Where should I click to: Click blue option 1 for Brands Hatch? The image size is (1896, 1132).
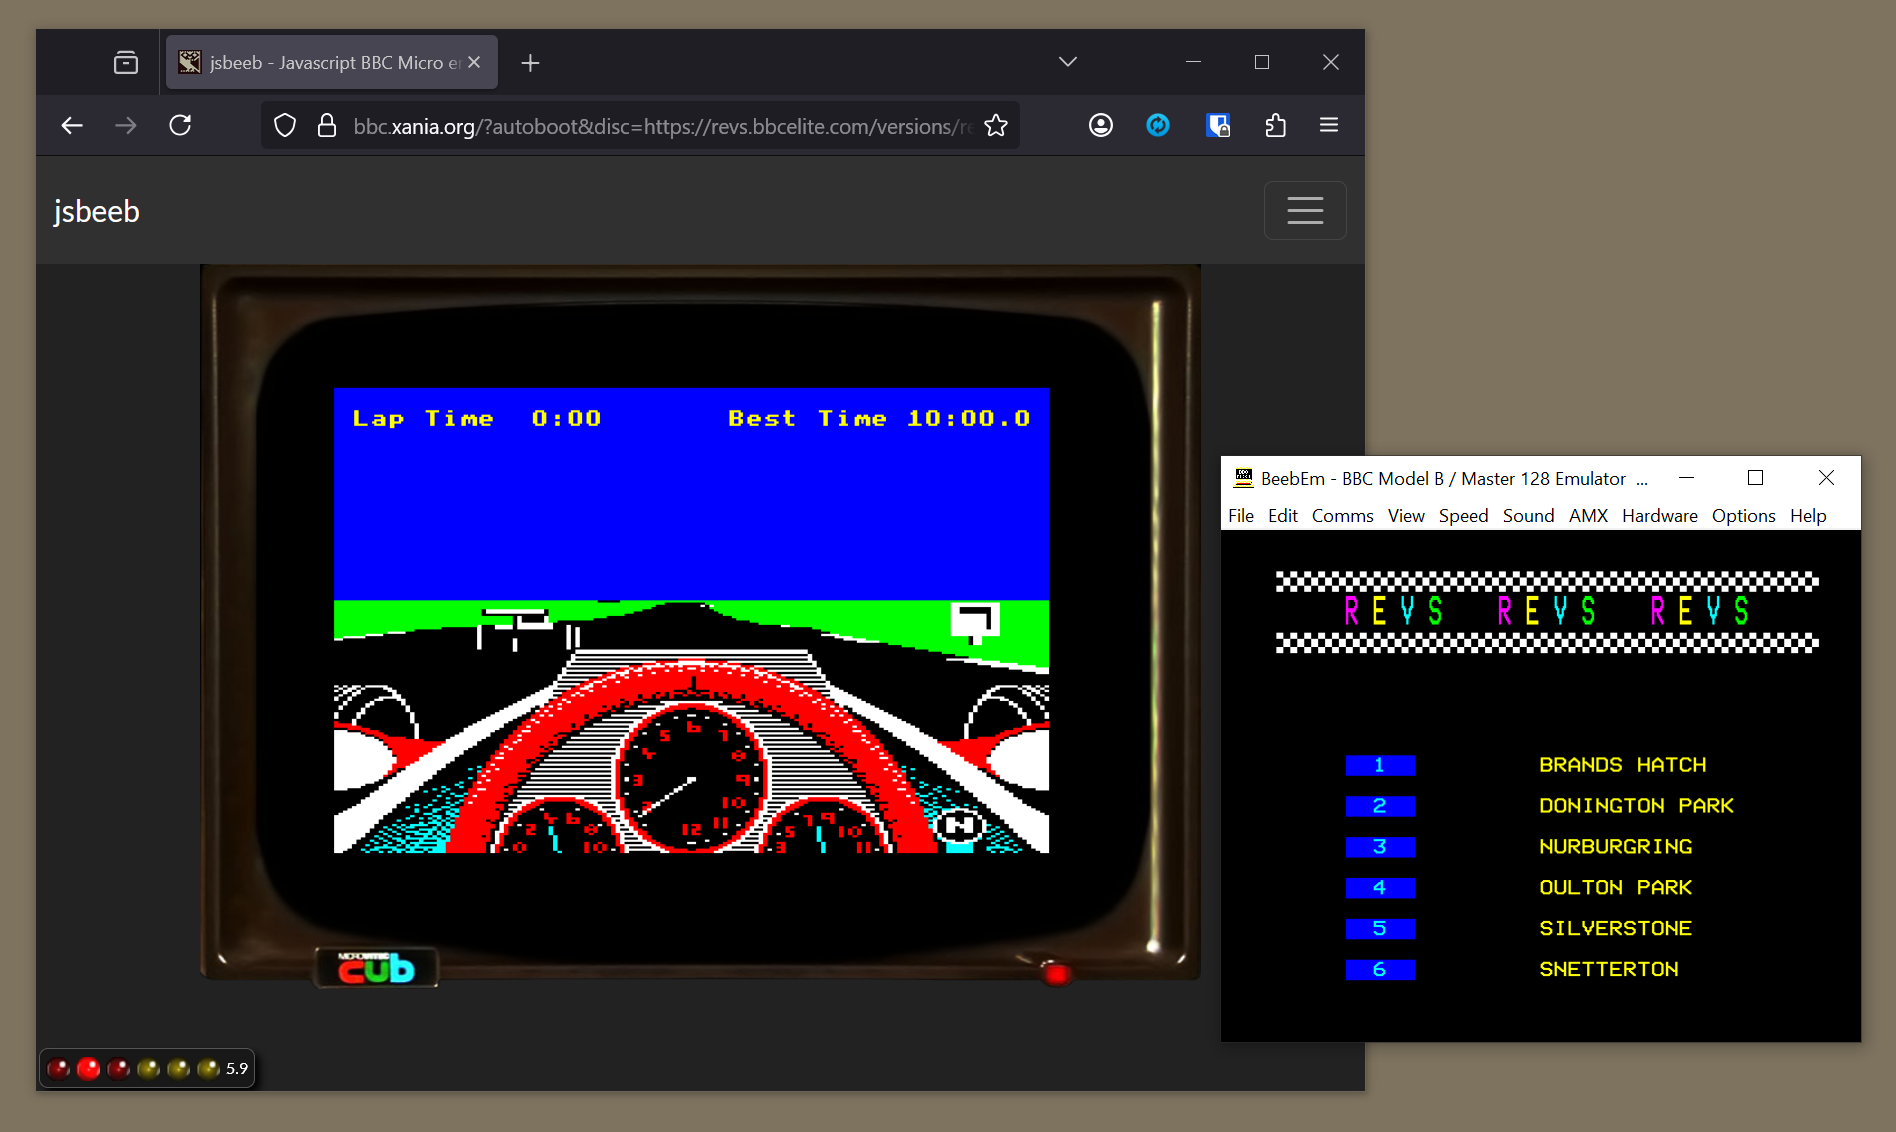pyautogui.click(x=1380, y=765)
